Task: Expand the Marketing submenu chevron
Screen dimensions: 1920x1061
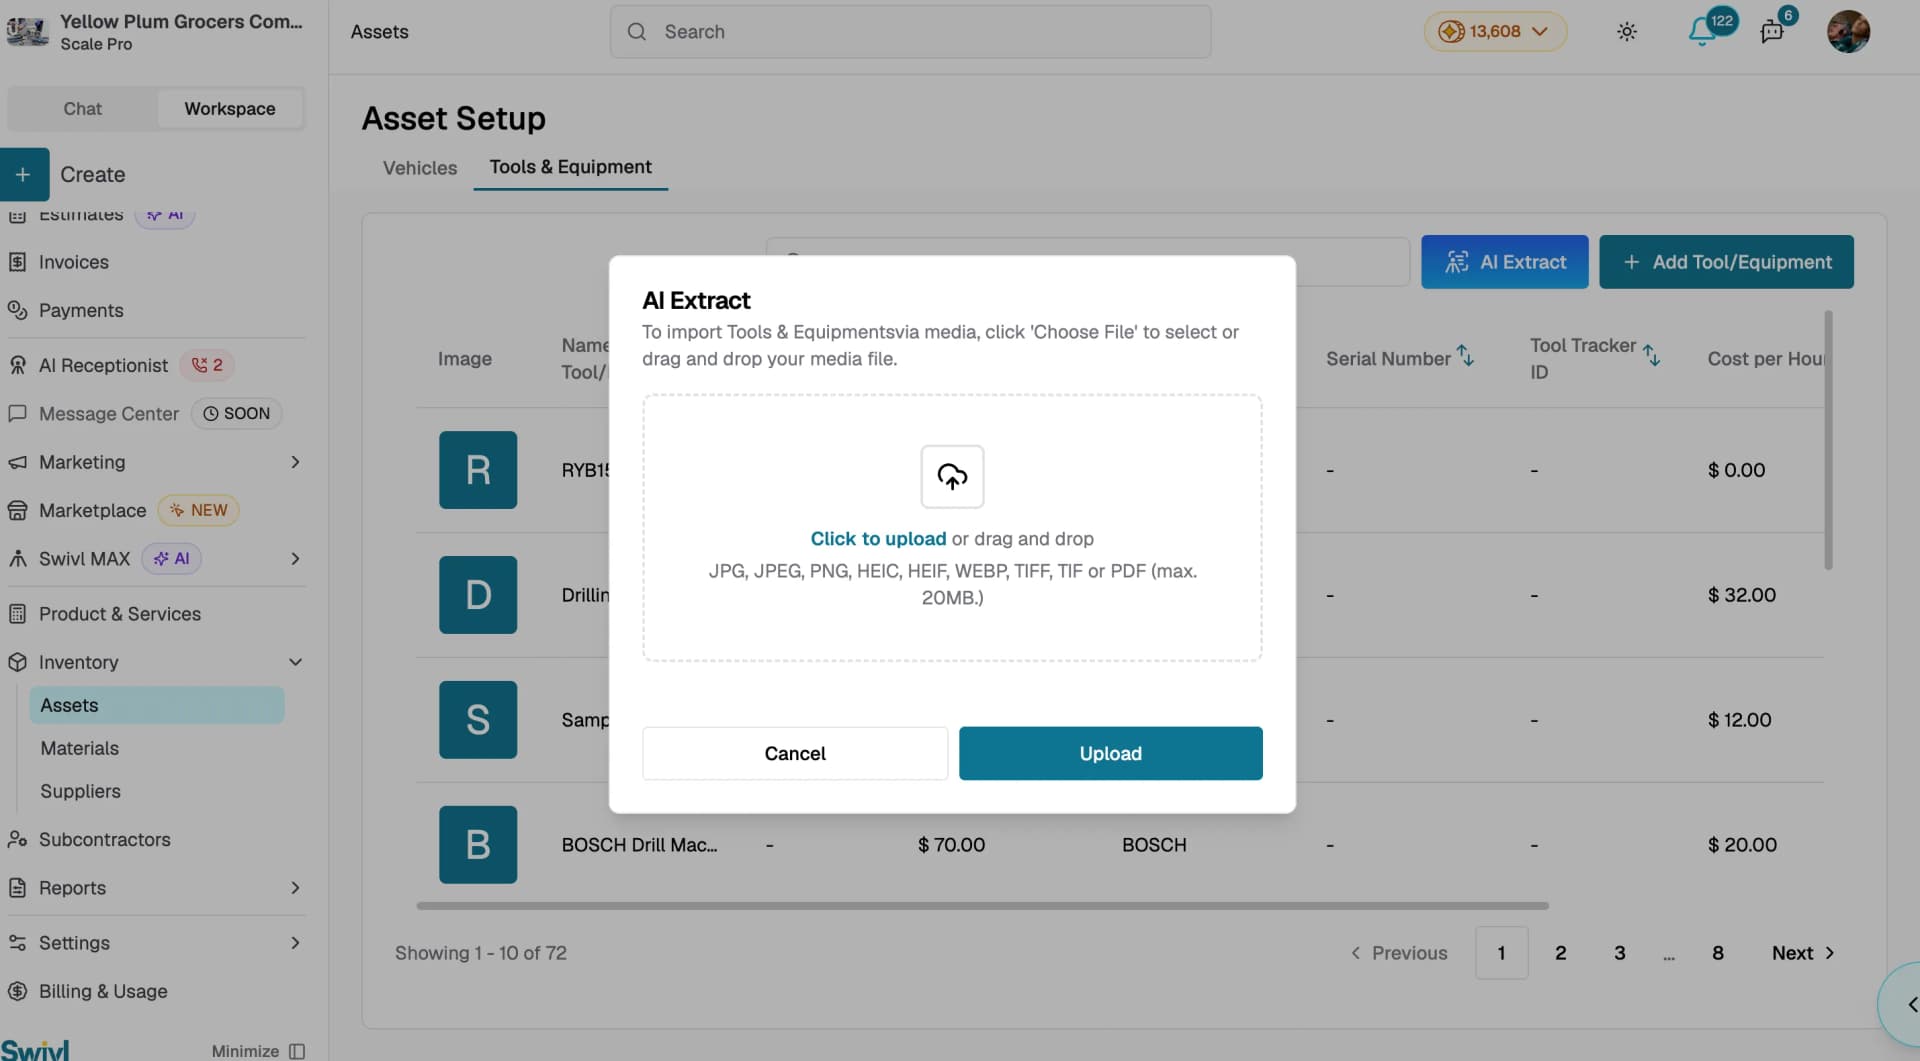Action: [x=295, y=462]
